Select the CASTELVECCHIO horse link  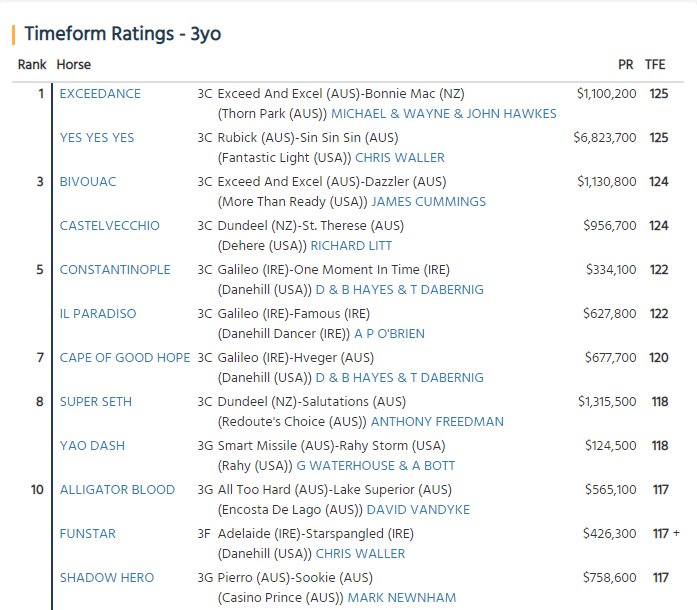click(x=109, y=226)
